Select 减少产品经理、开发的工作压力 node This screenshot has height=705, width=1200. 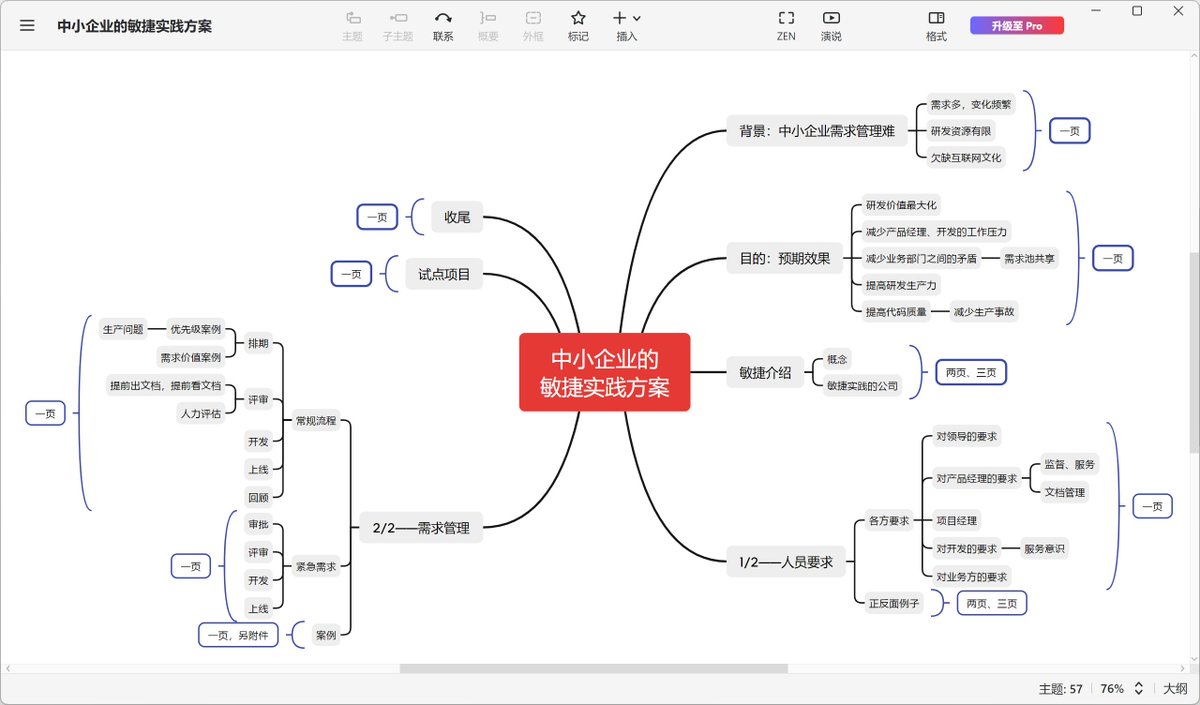936,231
